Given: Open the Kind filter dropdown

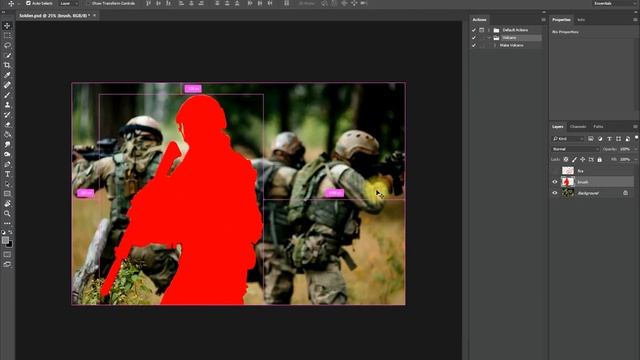Looking at the screenshot, I should point(568,139).
